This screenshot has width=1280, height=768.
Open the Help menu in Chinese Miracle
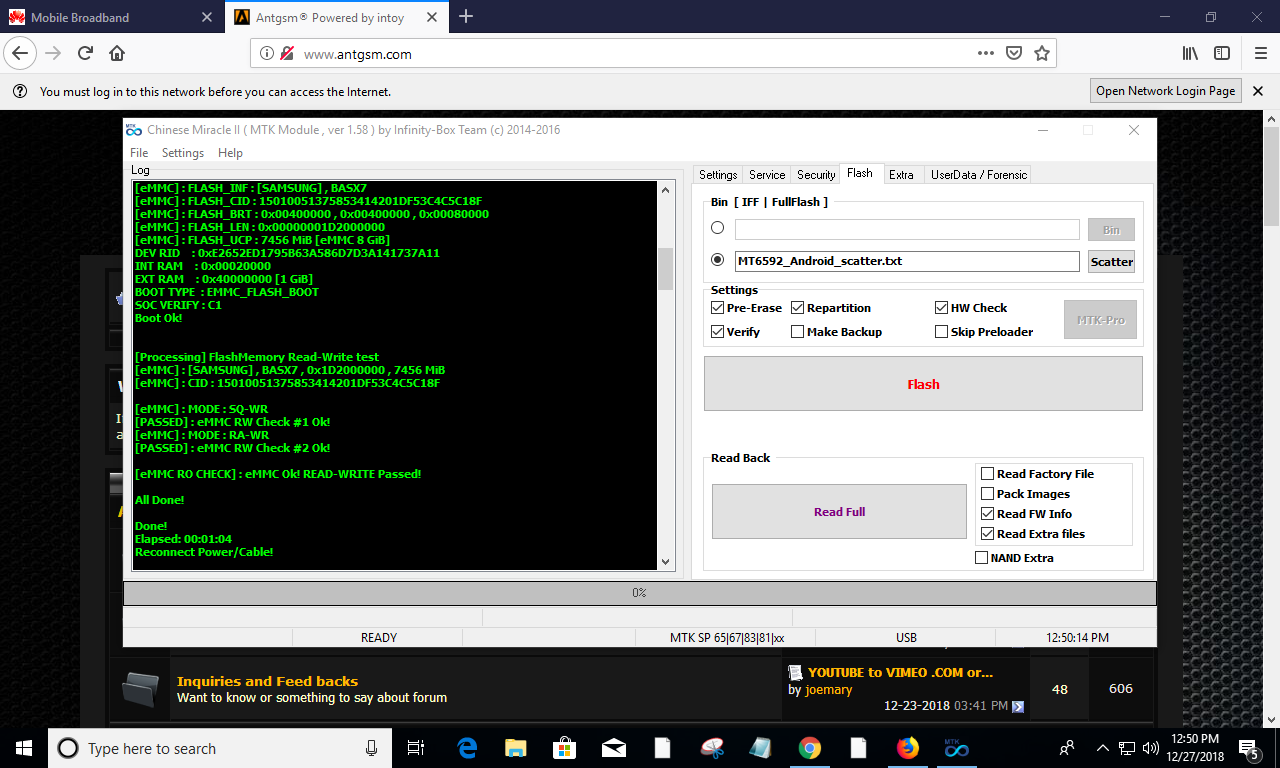pyautogui.click(x=230, y=153)
